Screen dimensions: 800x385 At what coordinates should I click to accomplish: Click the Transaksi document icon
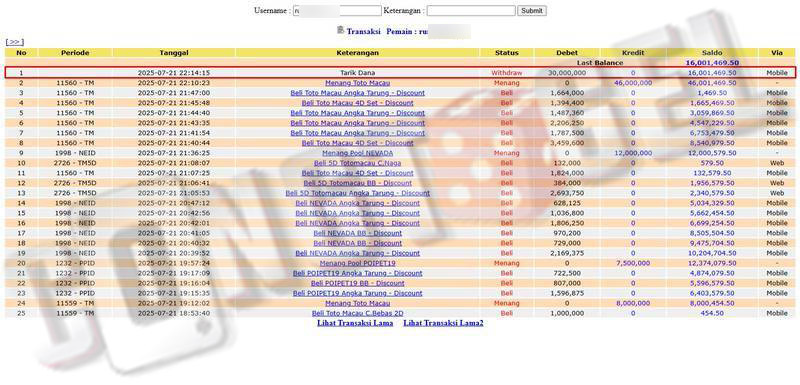tap(341, 30)
